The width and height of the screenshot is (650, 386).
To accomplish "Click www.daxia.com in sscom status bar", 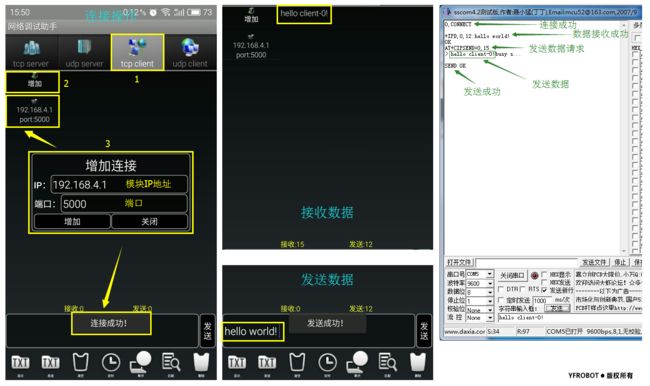I will 464,332.
